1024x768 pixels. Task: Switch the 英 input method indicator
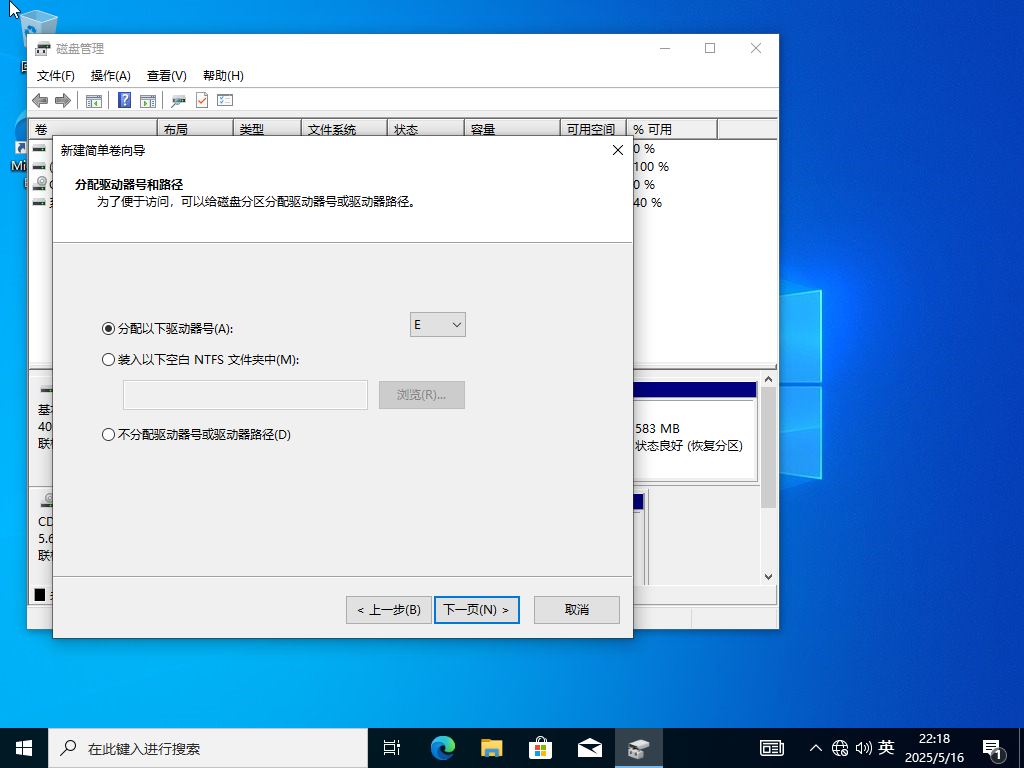coord(886,747)
